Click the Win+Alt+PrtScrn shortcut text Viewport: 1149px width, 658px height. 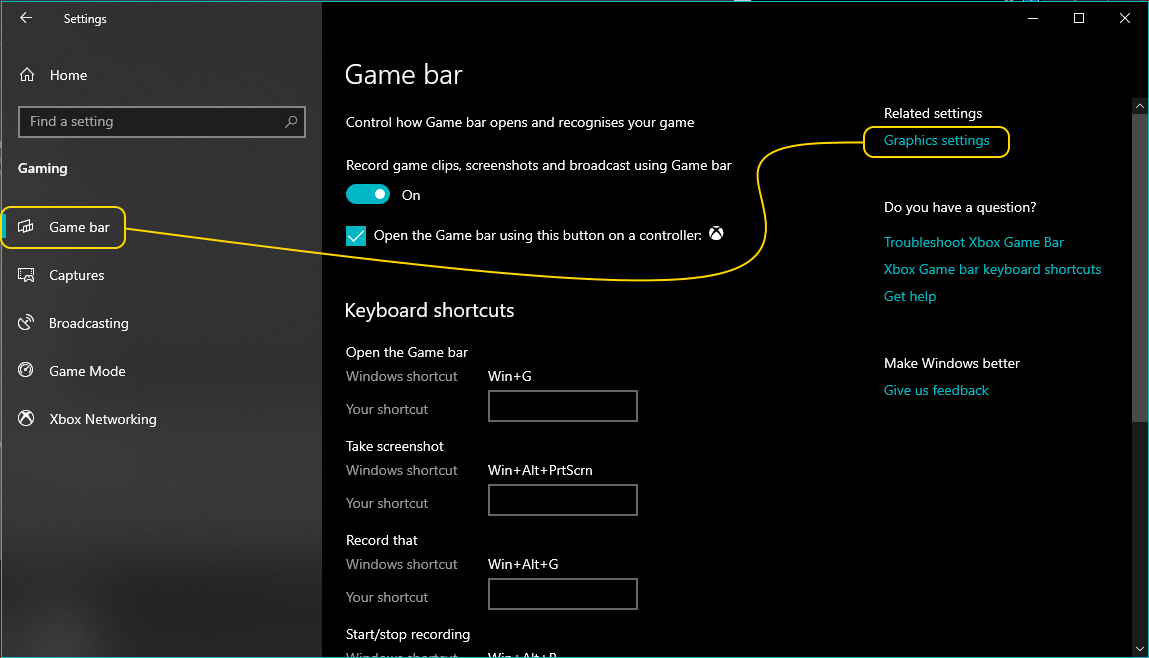click(x=540, y=470)
